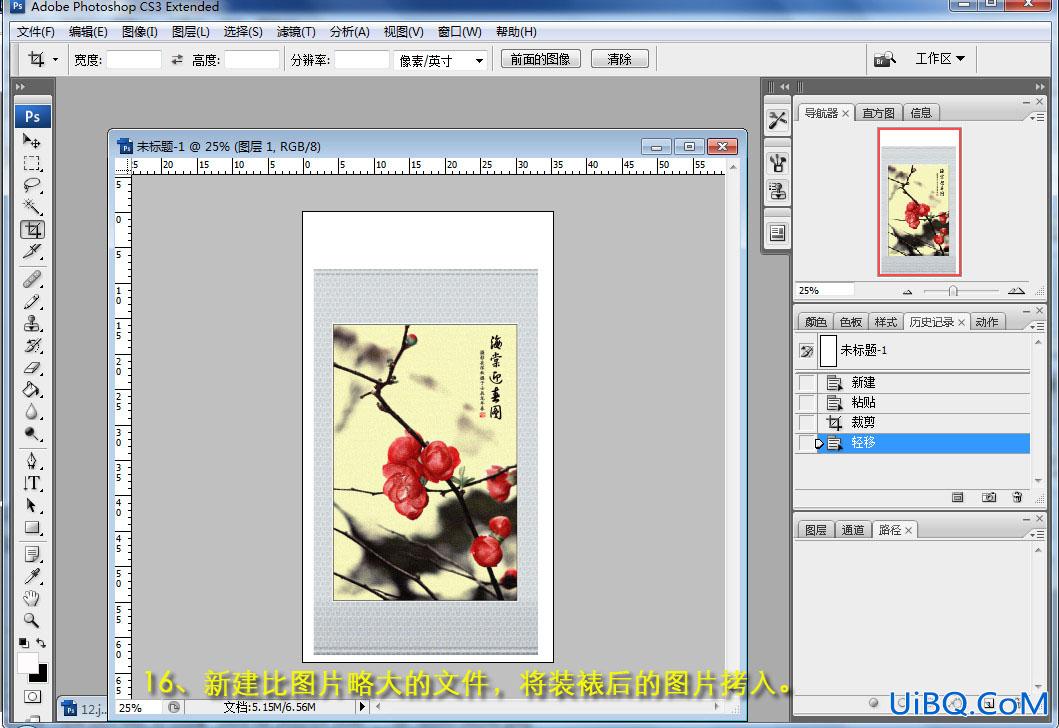Open the 窗口(W) menu
The width and height of the screenshot is (1059, 728).
point(459,32)
